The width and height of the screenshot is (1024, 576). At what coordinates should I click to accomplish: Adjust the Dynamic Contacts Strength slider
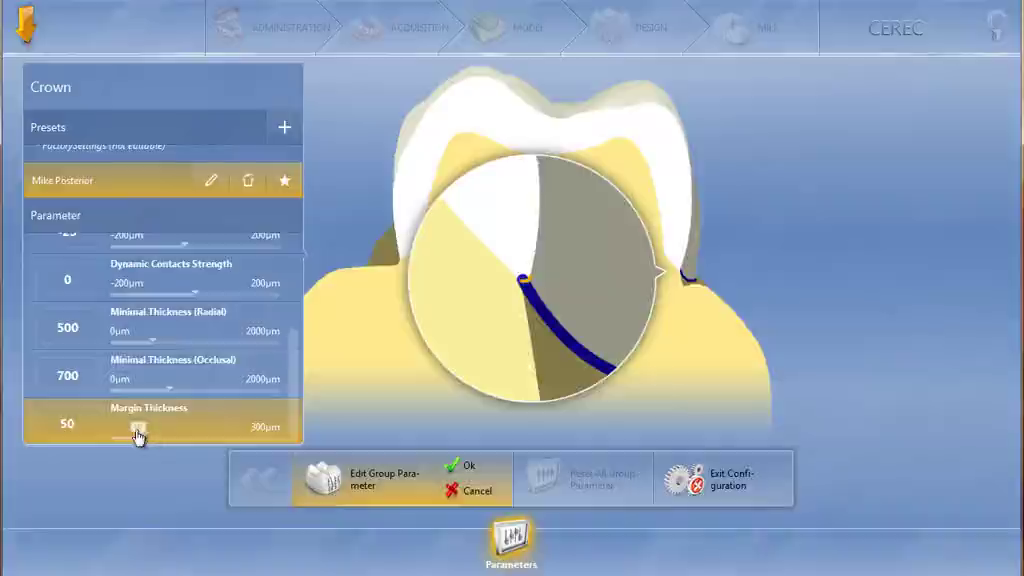195,292
